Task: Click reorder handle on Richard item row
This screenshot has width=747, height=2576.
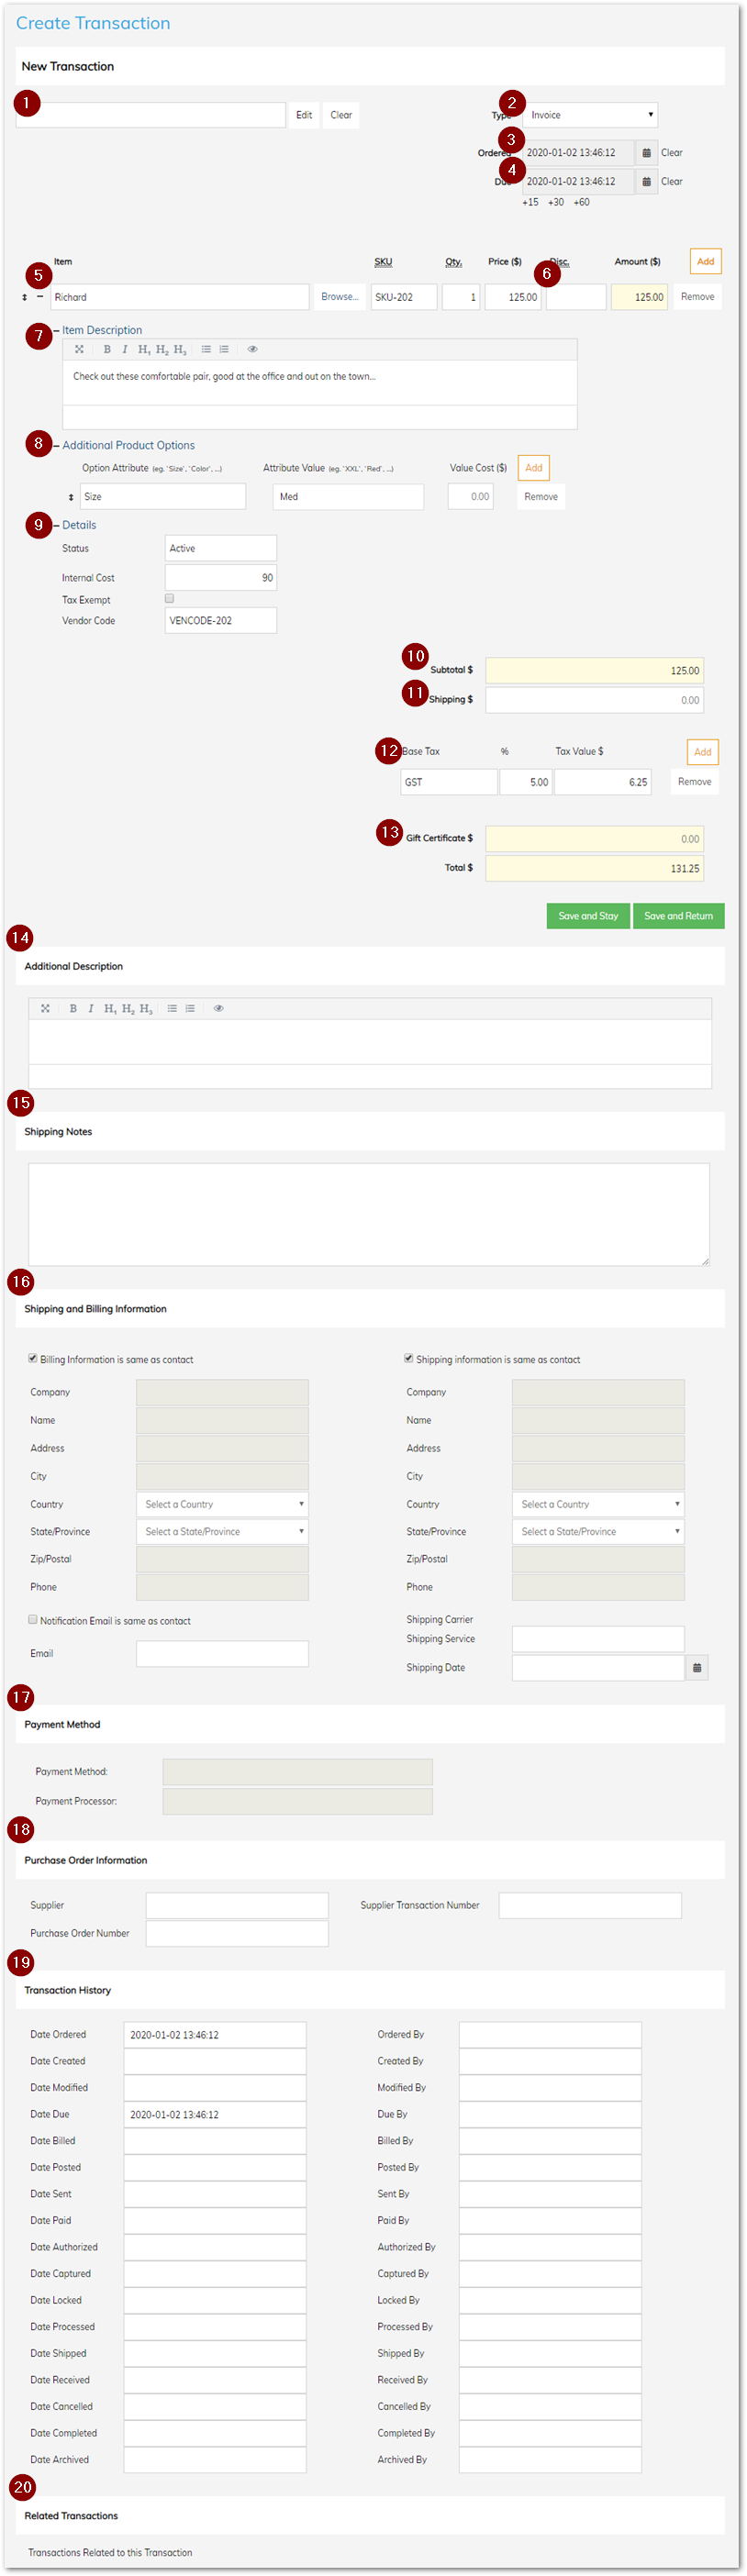Action: pyautogui.click(x=25, y=297)
